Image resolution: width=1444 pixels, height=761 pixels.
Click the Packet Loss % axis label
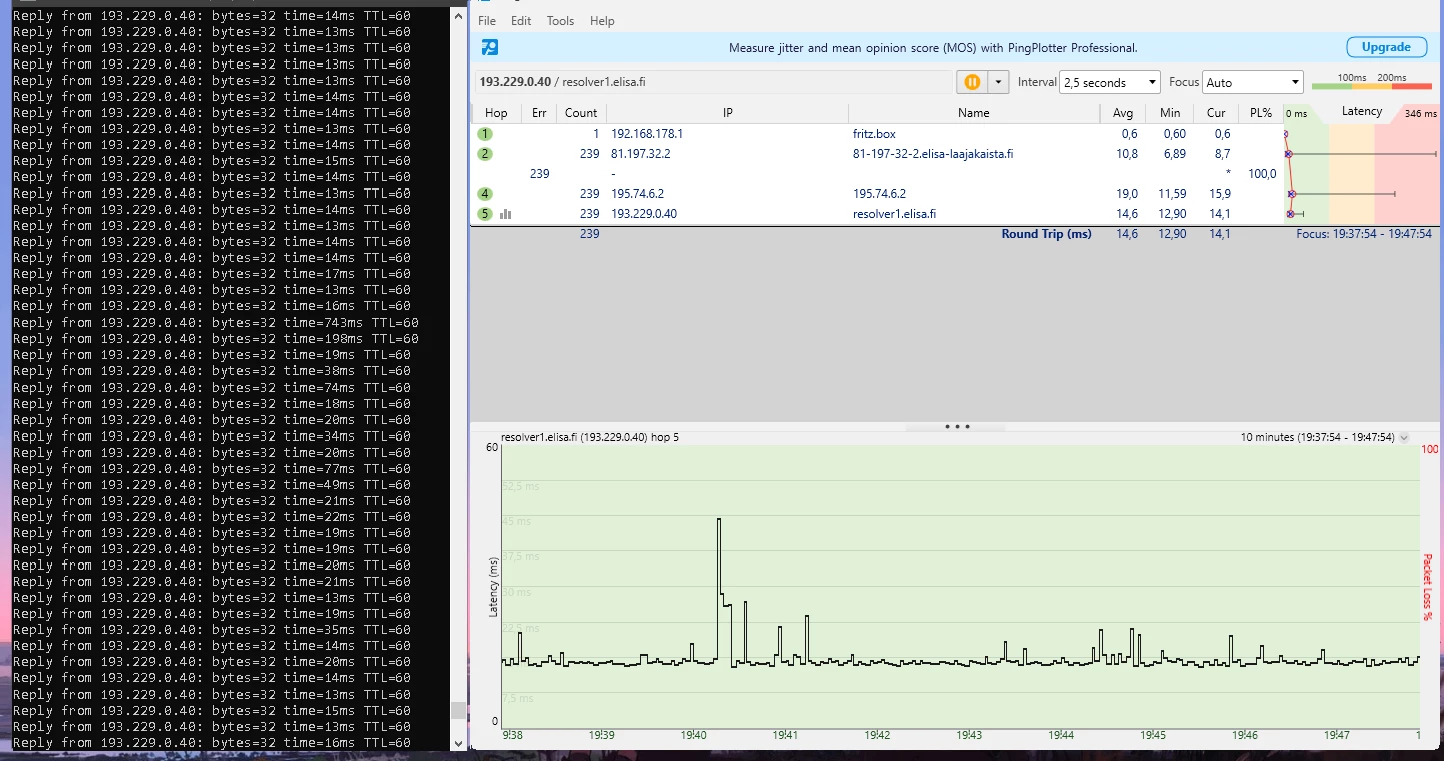(1428, 587)
